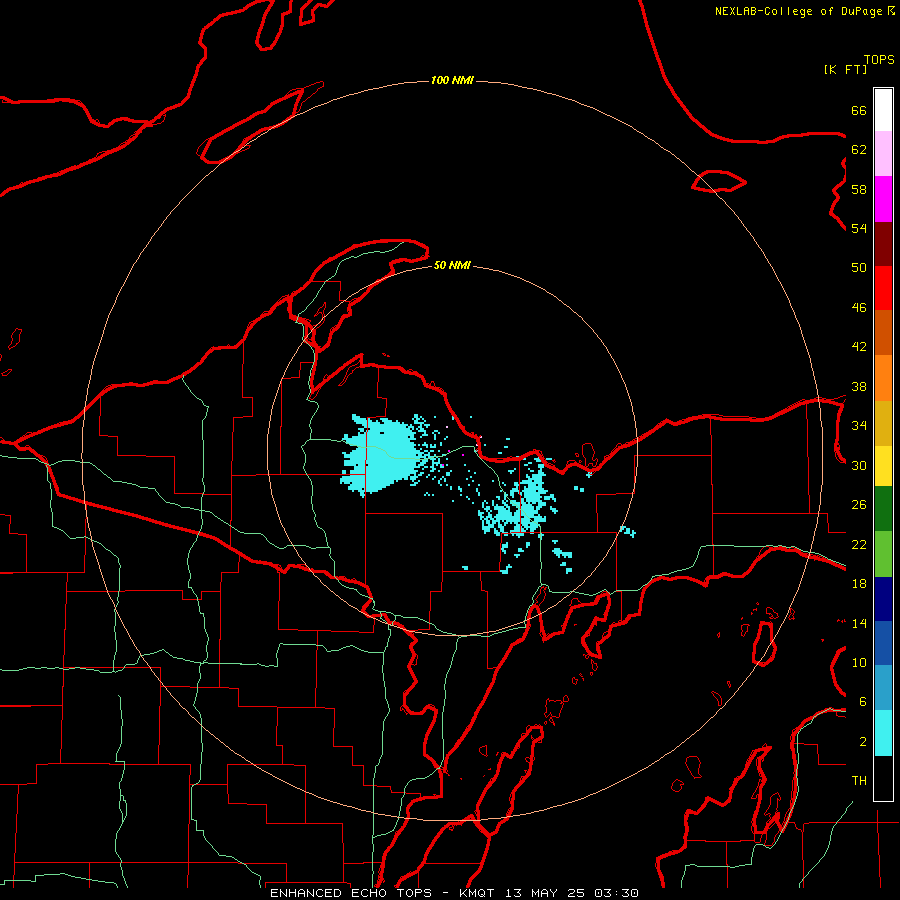Click the legend value '50'
This screenshot has width=900, height=900.
click(x=859, y=268)
